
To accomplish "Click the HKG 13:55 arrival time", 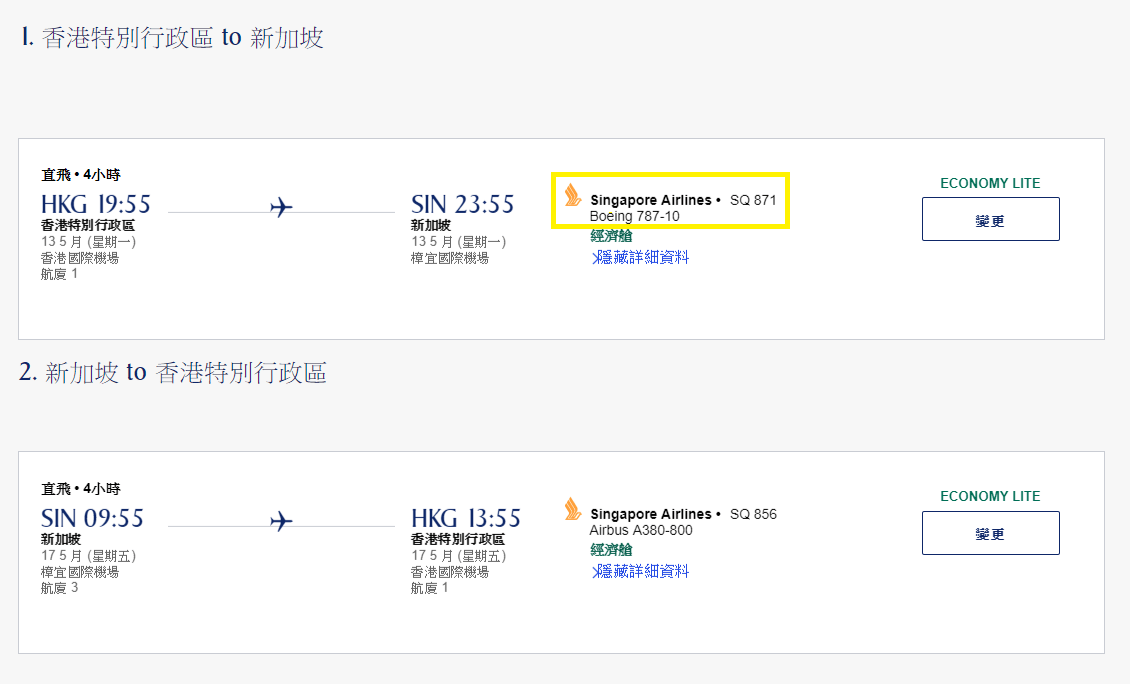I will pyautogui.click(x=466, y=518).
